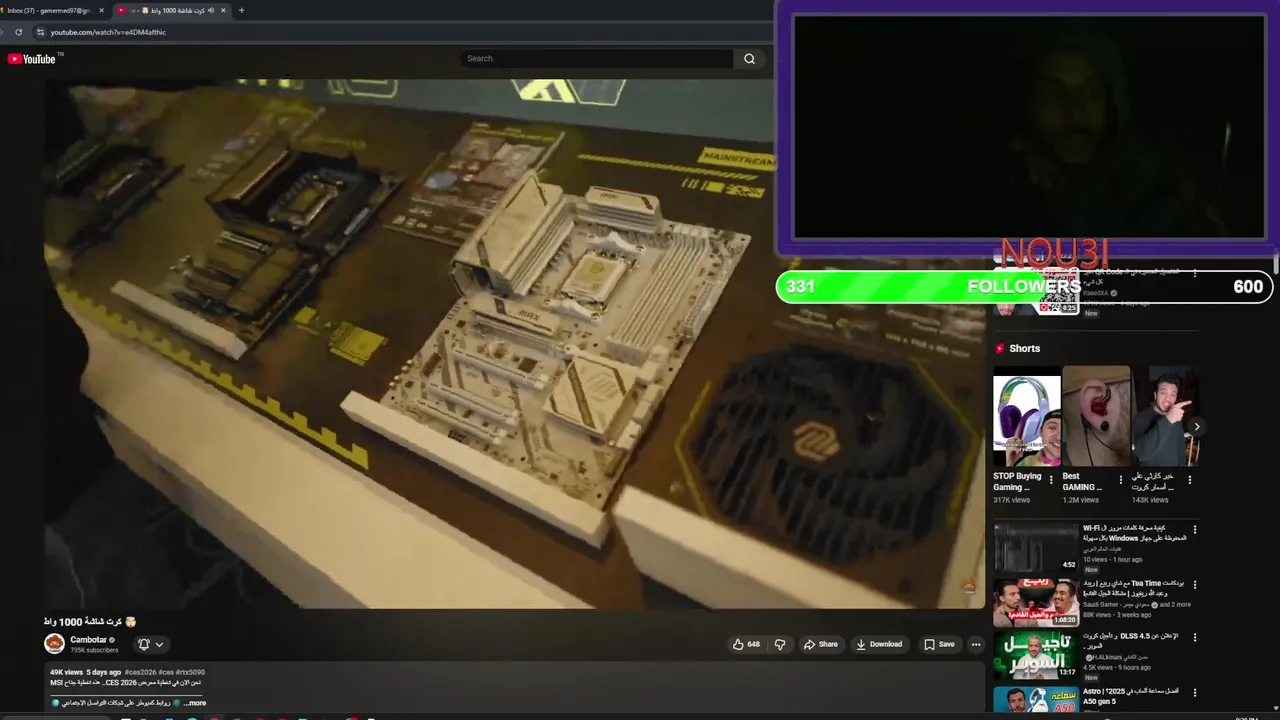This screenshot has width=1280, height=720.
Task: Close the Inbox (37) tab
Action: point(101,10)
